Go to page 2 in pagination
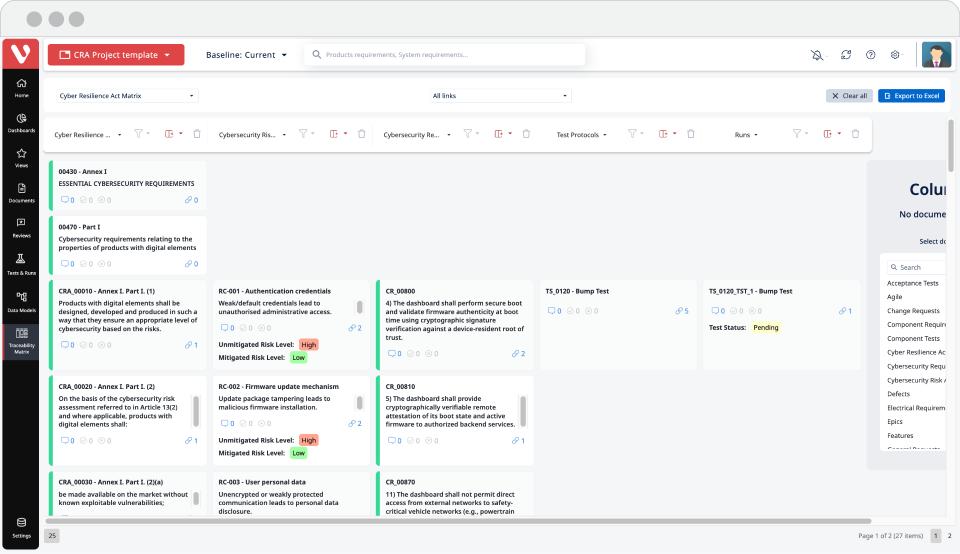This screenshot has height=554, width=960. (950, 536)
